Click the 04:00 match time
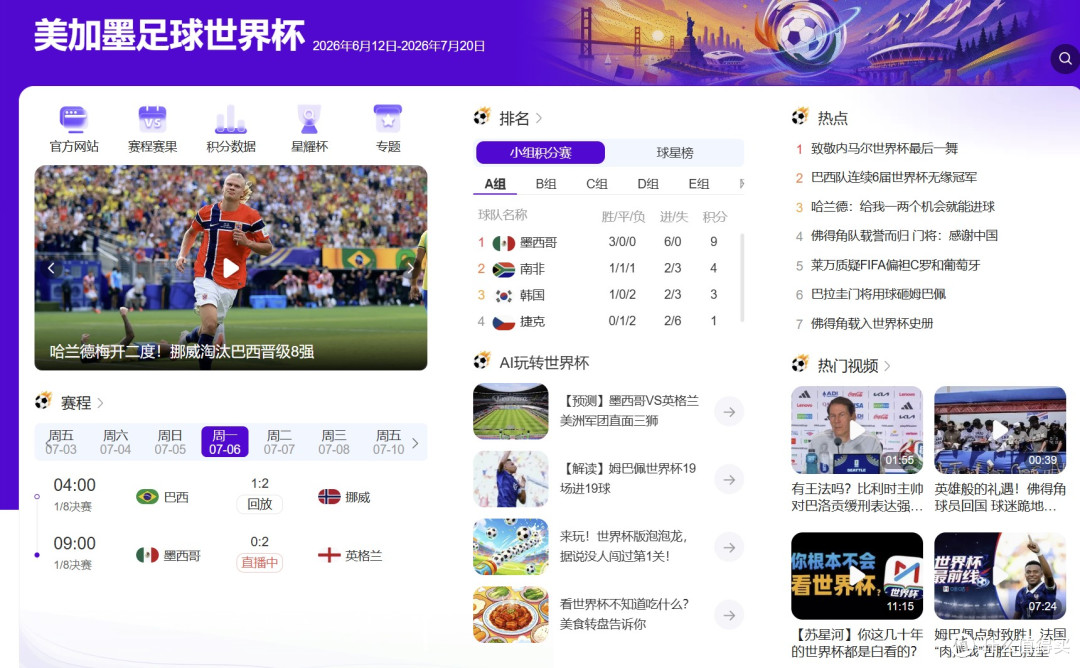1080x668 pixels. tap(74, 486)
